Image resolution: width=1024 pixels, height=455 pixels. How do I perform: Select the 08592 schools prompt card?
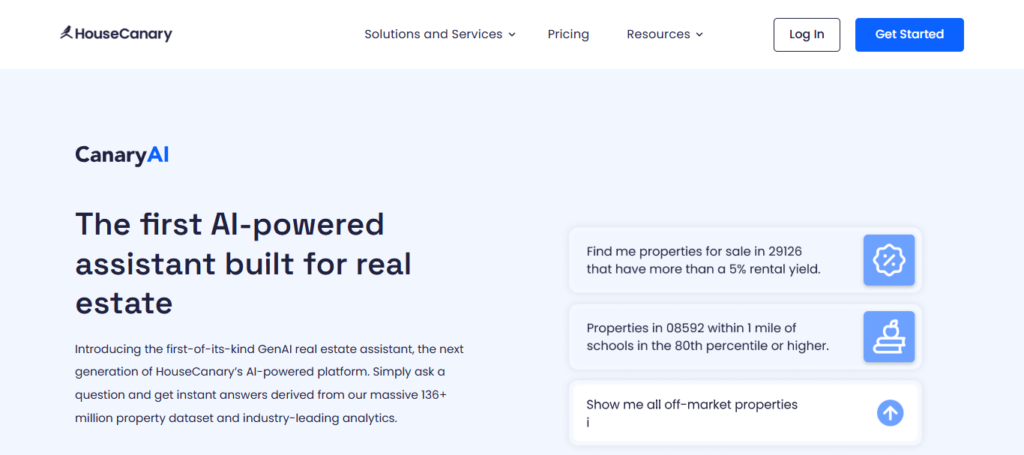(745, 337)
